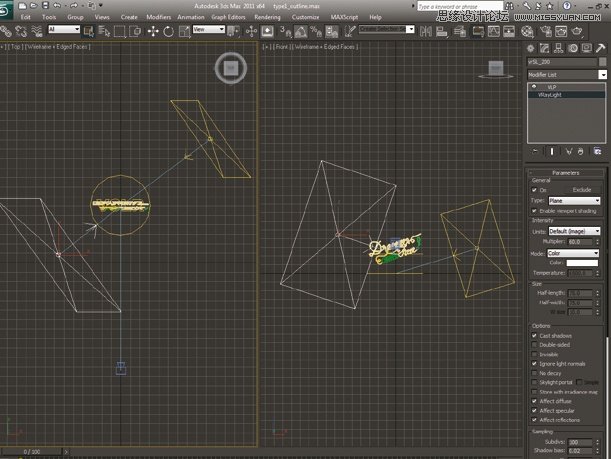Toggle the Invisible checkbox
611x459 pixels.
534,354
